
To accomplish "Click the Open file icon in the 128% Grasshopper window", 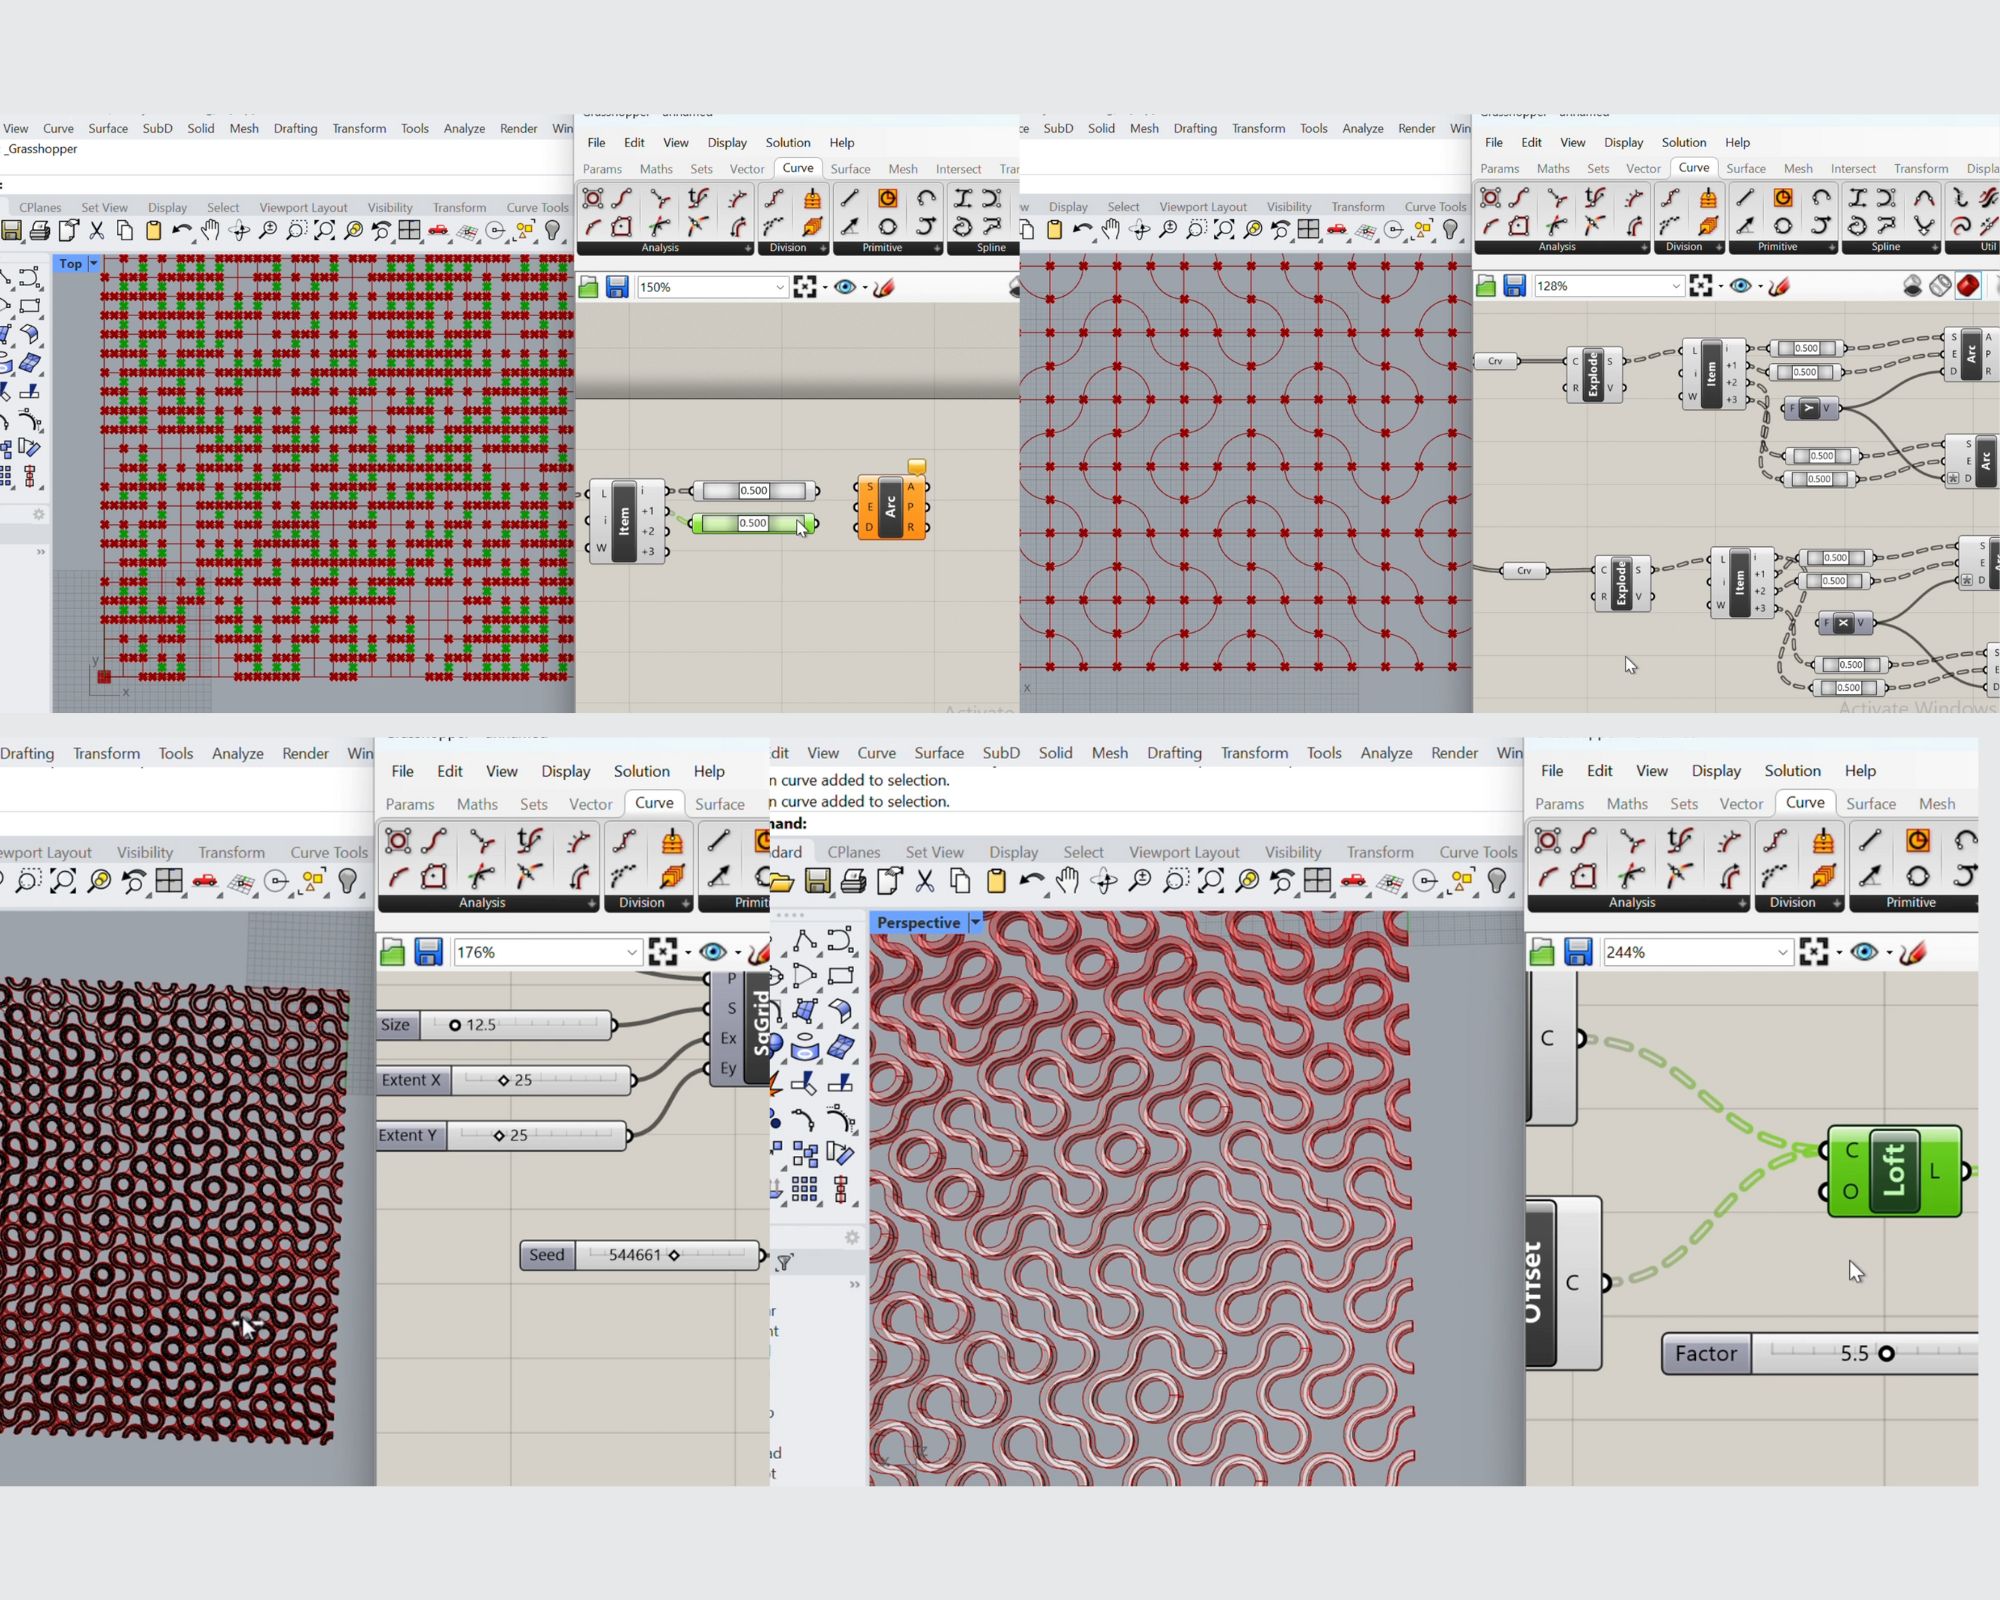I will pyautogui.click(x=1486, y=286).
